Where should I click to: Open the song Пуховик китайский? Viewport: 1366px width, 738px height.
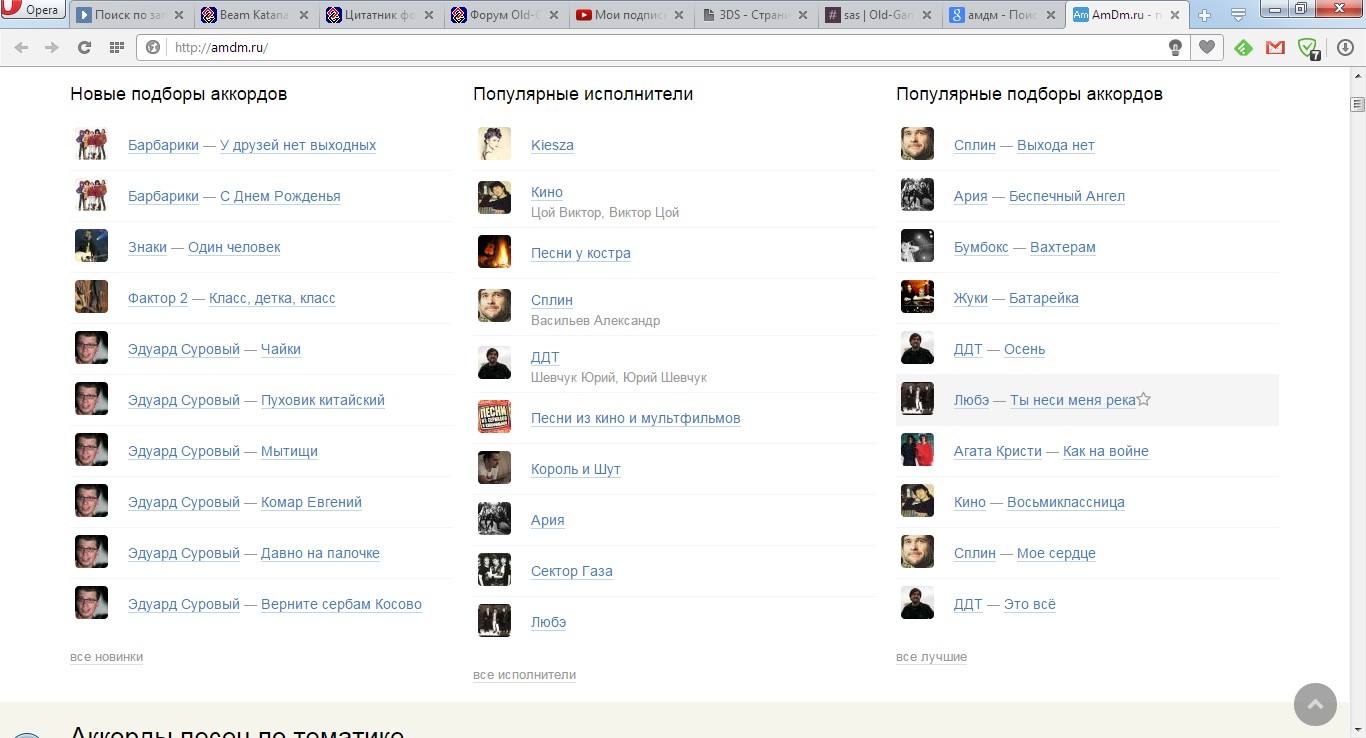click(323, 400)
